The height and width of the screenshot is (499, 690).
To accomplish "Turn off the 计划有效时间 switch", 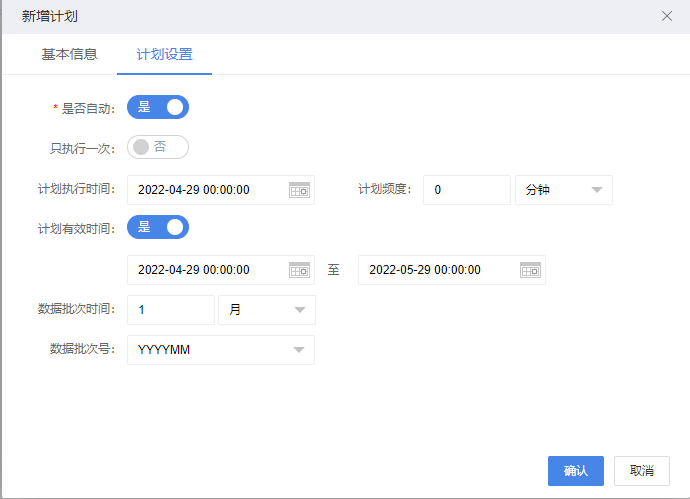I will pyautogui.click(x=158, y=227).
